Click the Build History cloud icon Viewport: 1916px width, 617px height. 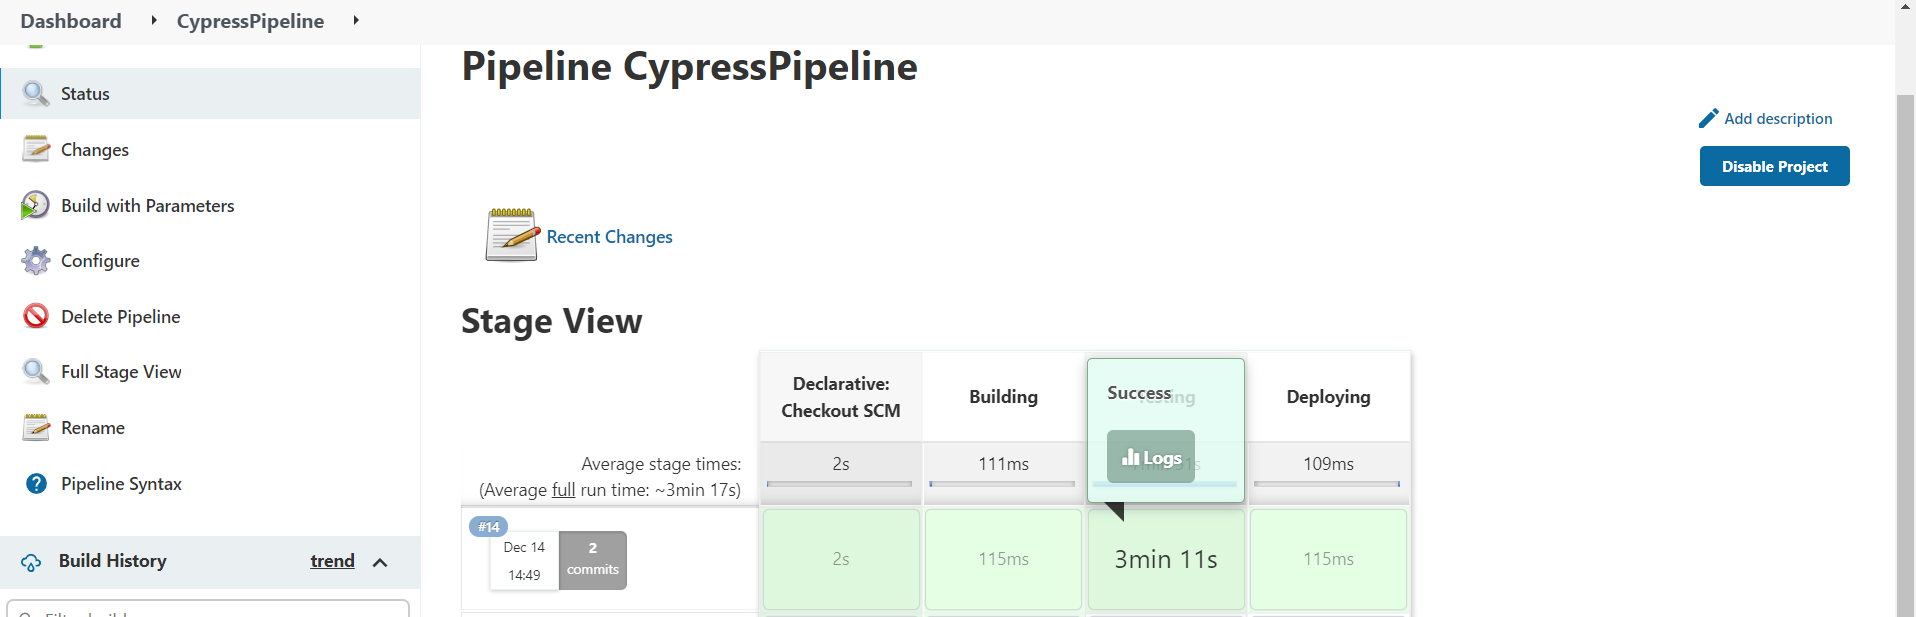31,562
